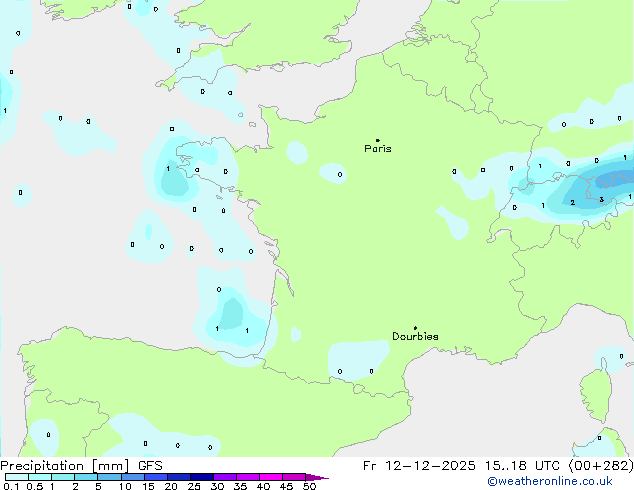Select legend swatch between 2 and 5

pyautogui.click(x=86, y=477)
